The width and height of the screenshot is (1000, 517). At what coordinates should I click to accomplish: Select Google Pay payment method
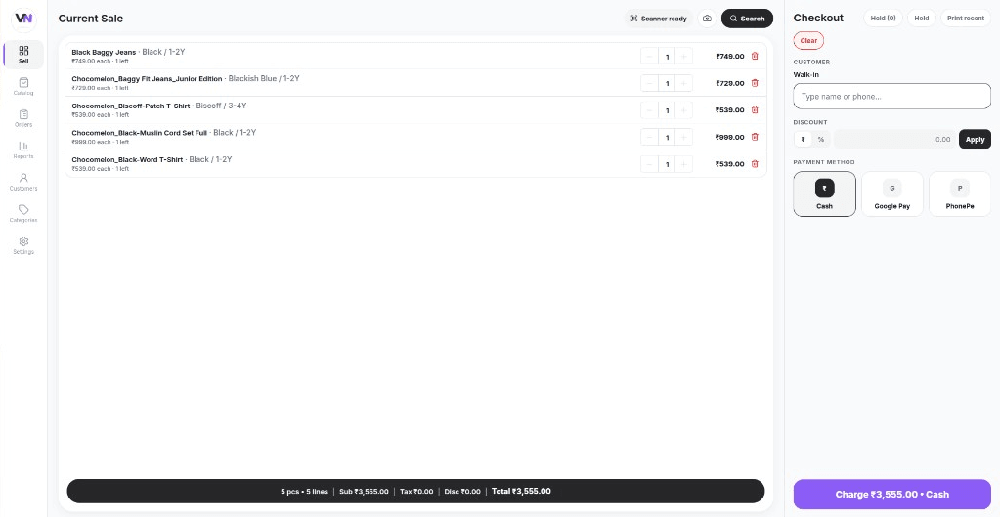point(892,194)
